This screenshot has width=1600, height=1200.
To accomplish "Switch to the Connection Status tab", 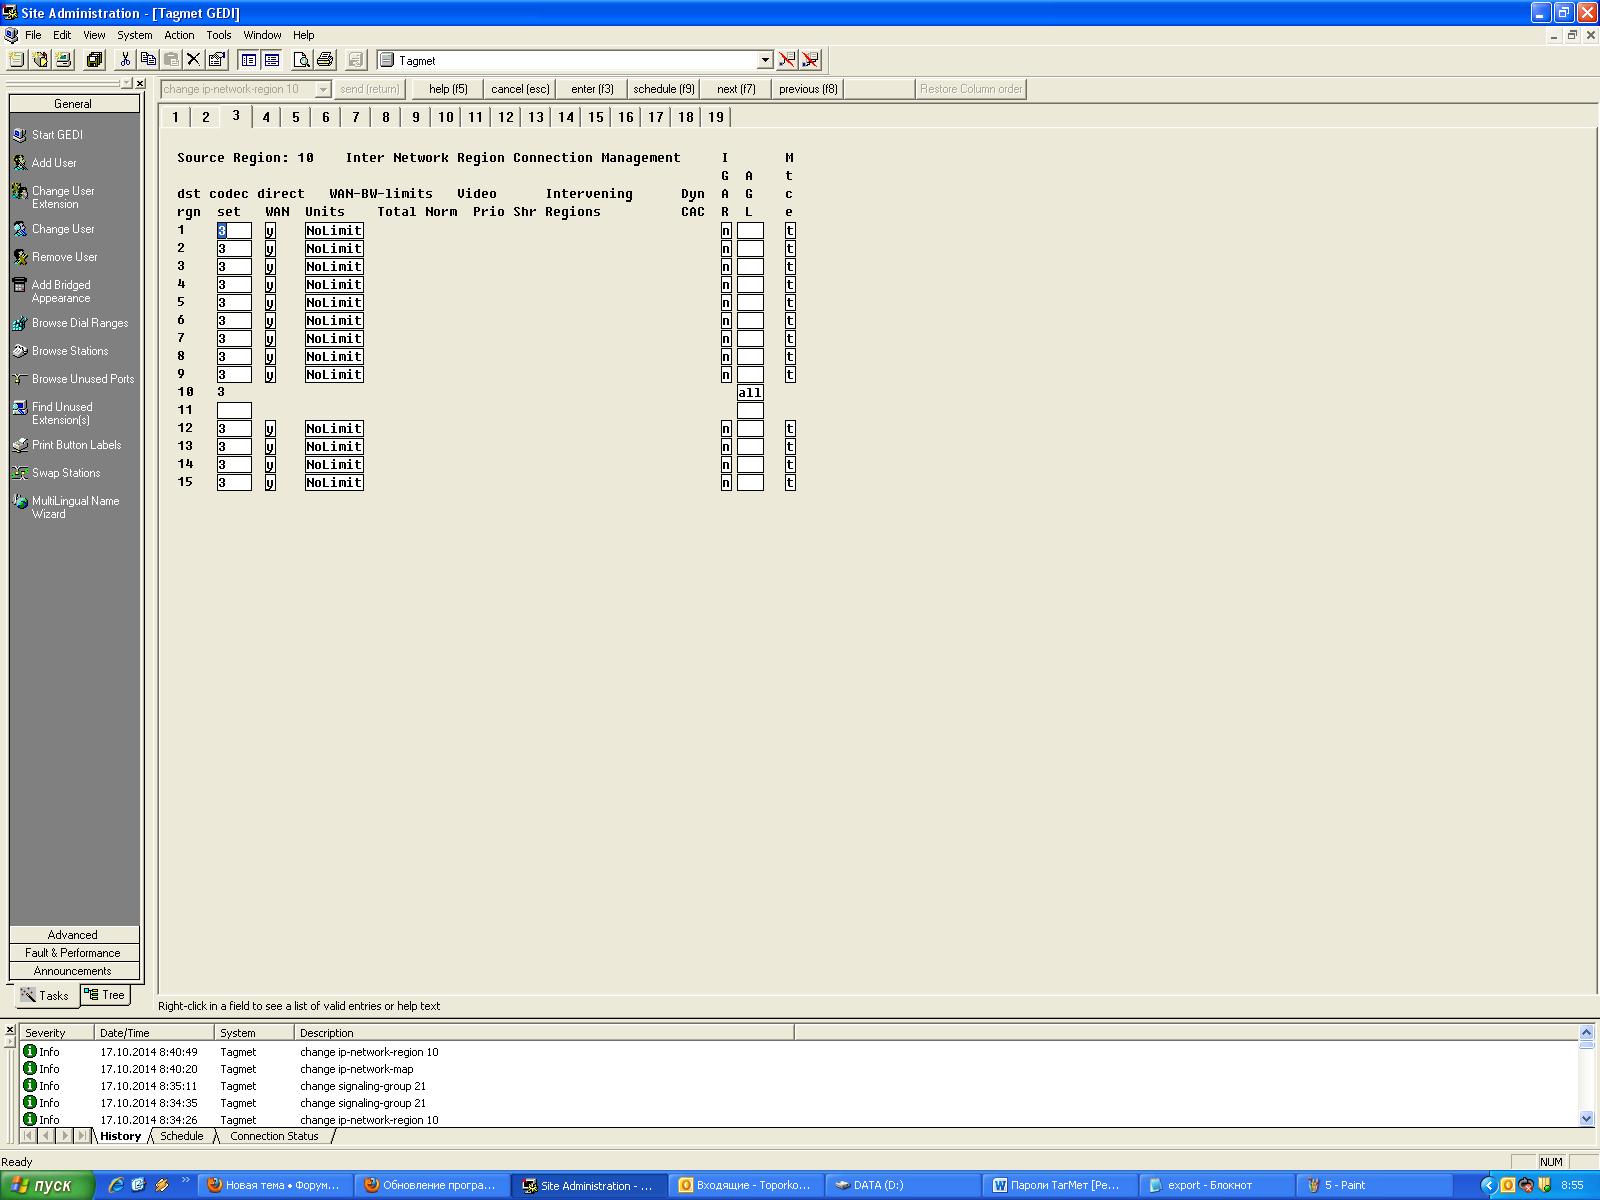I will 274,1136.
